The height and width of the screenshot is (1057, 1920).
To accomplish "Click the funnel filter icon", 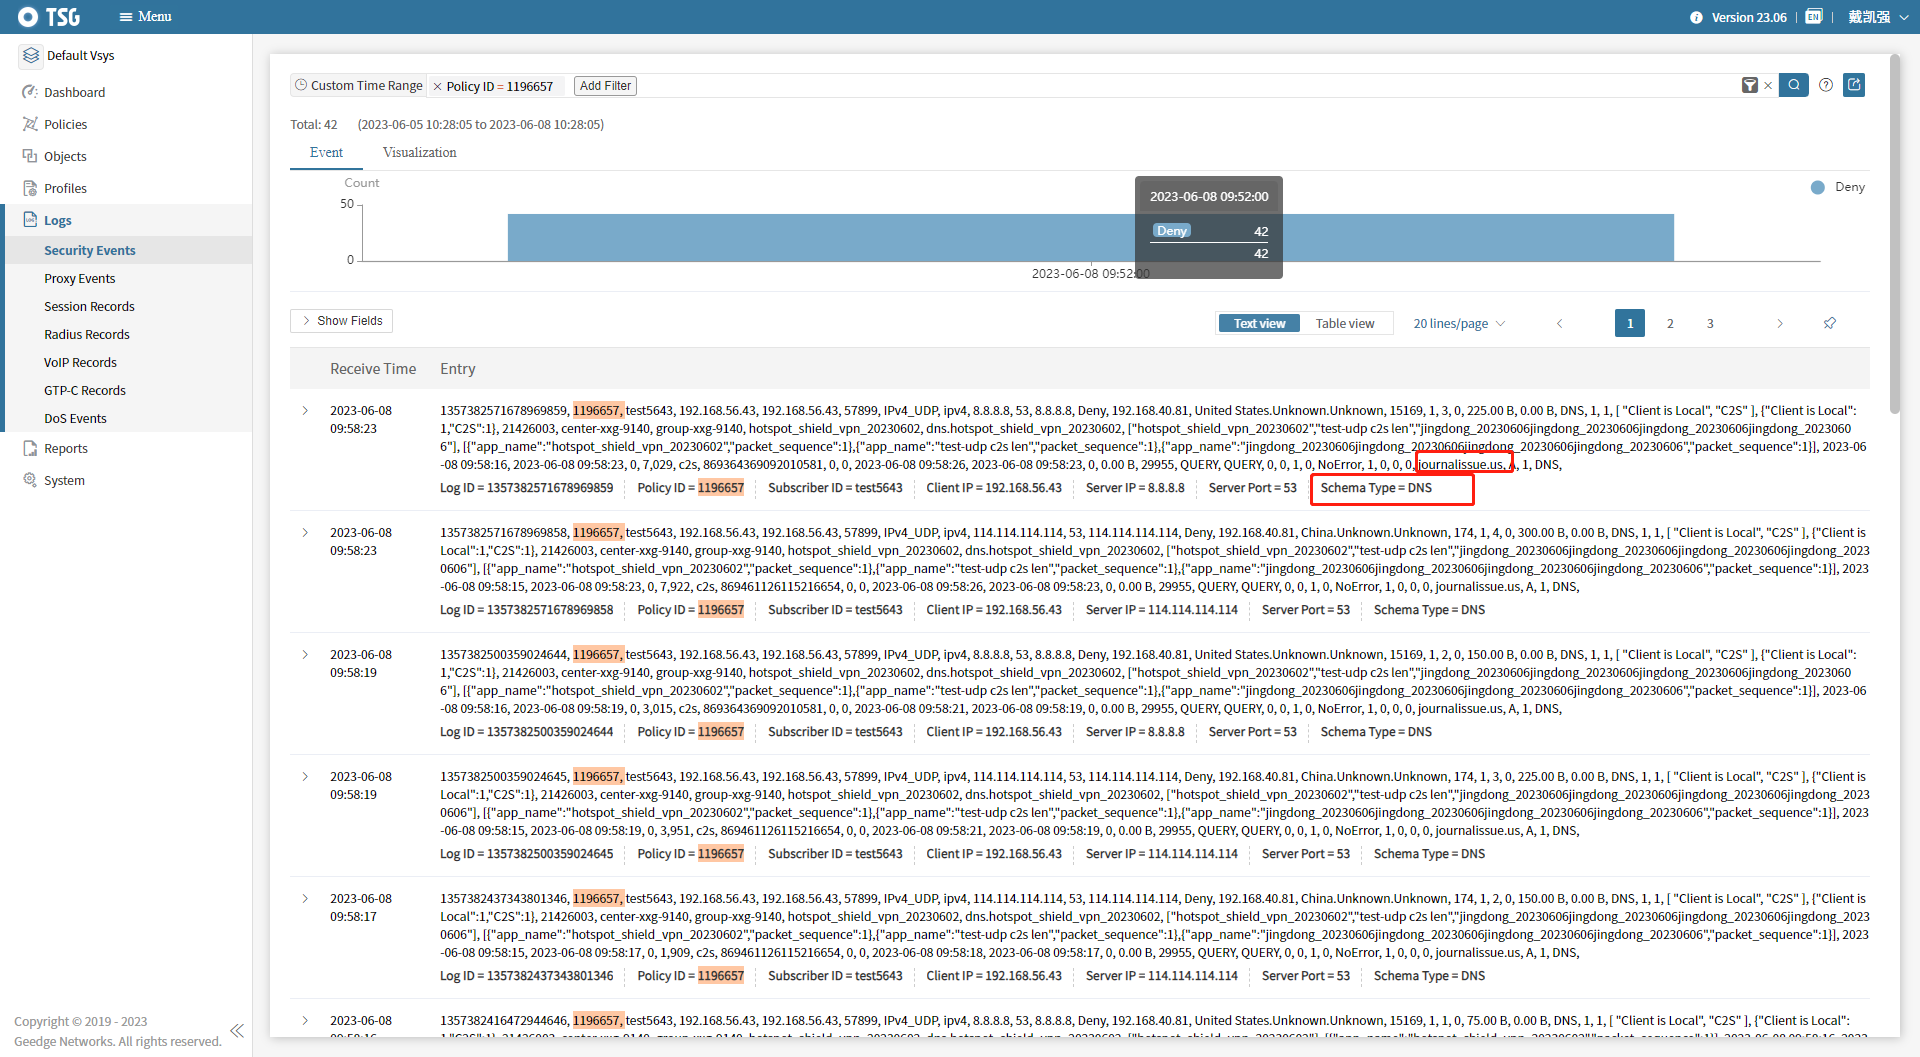I will click(x=1749, y=86).
